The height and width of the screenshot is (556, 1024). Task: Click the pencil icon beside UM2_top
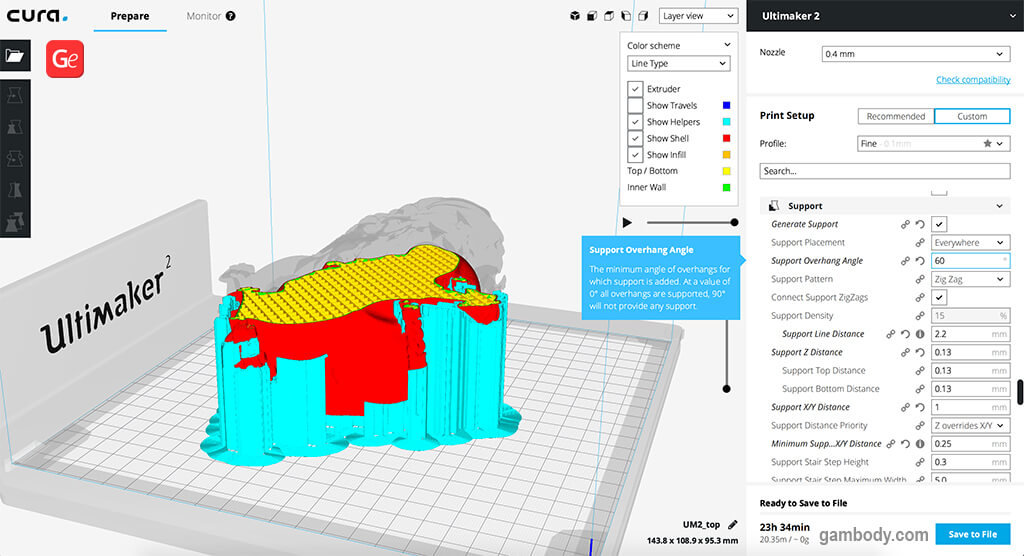[733, 524]
